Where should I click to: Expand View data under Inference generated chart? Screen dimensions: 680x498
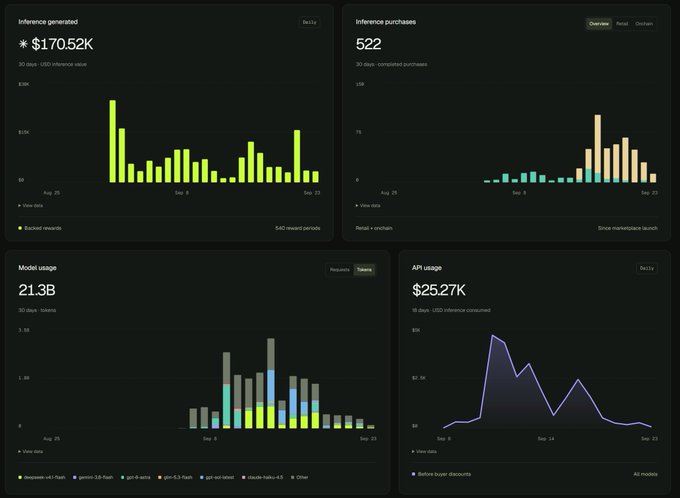pos(30,206)
